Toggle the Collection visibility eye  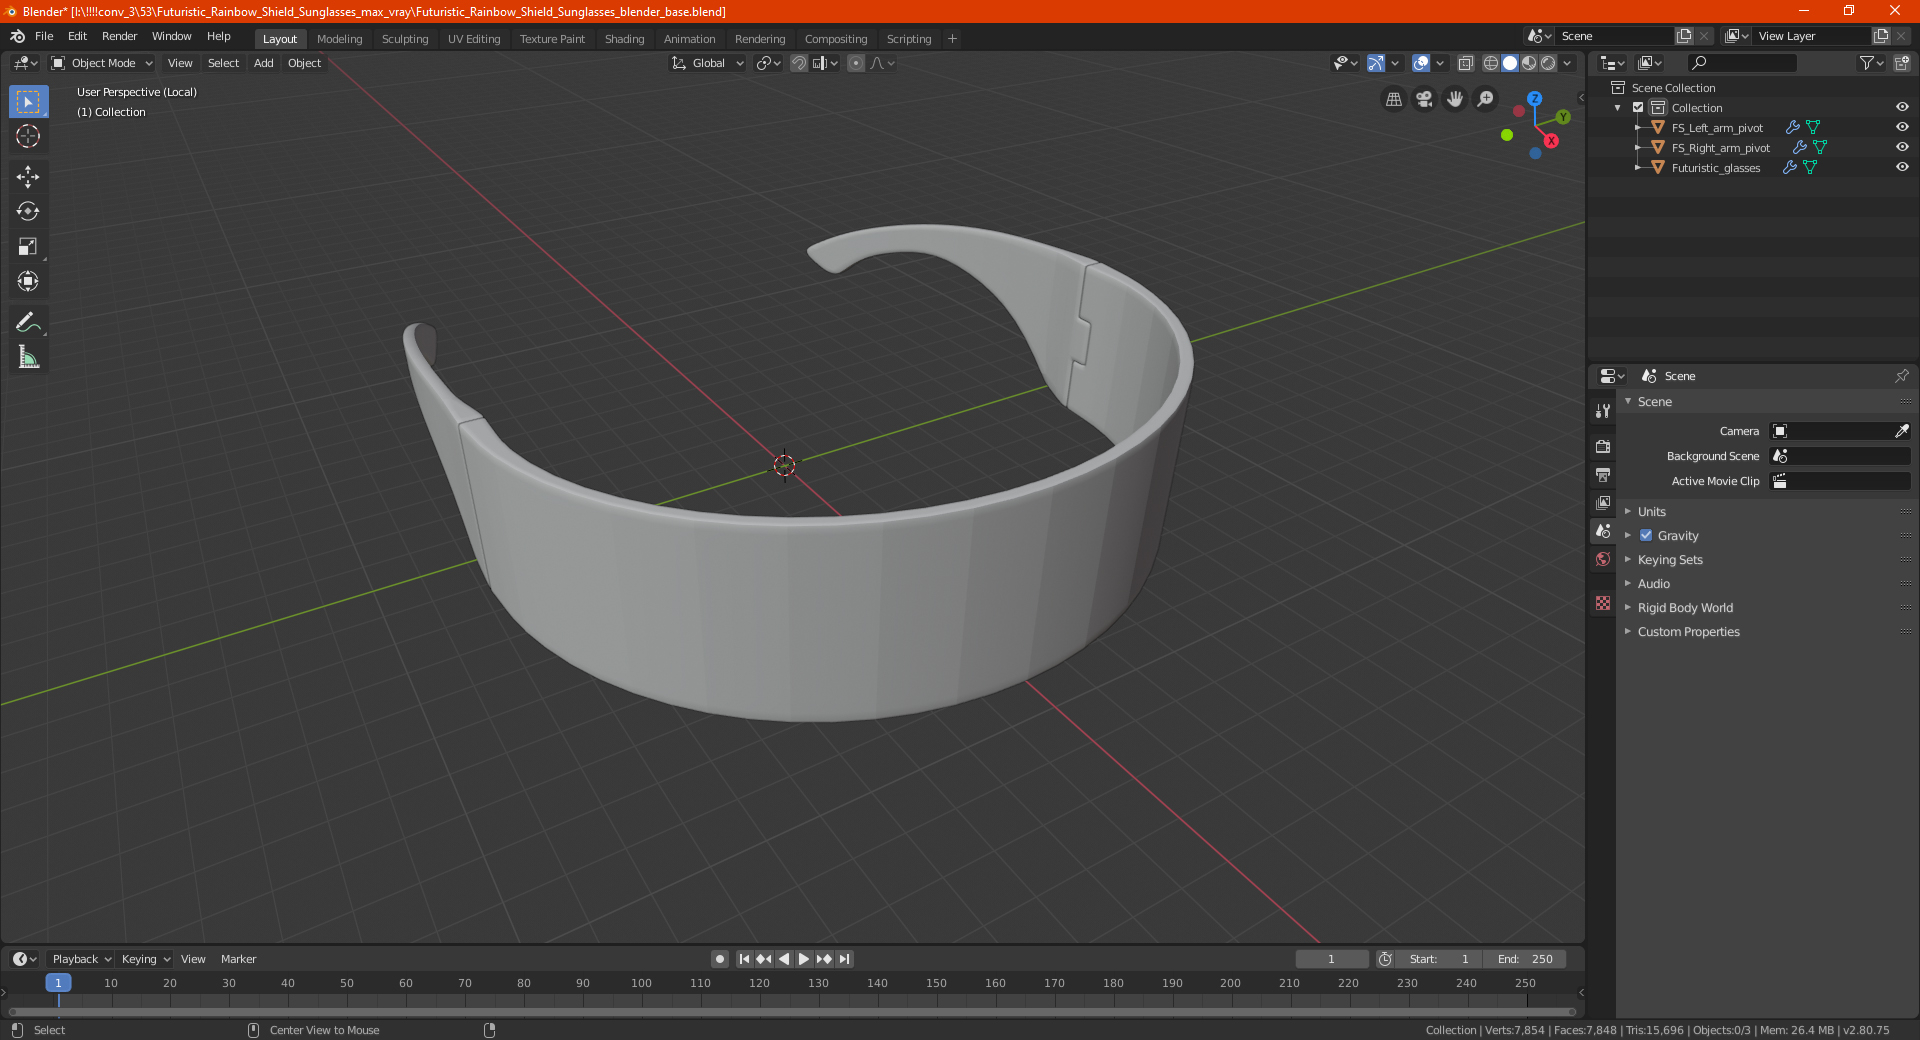point(1902,108)
